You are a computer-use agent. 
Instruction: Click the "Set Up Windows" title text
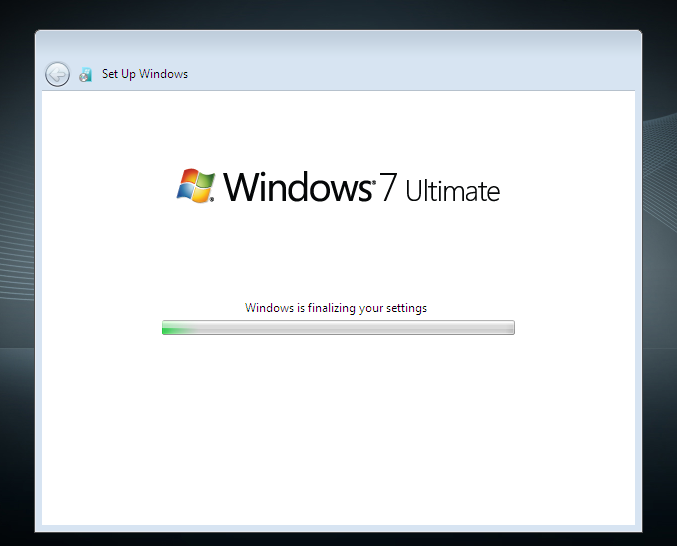145,74
